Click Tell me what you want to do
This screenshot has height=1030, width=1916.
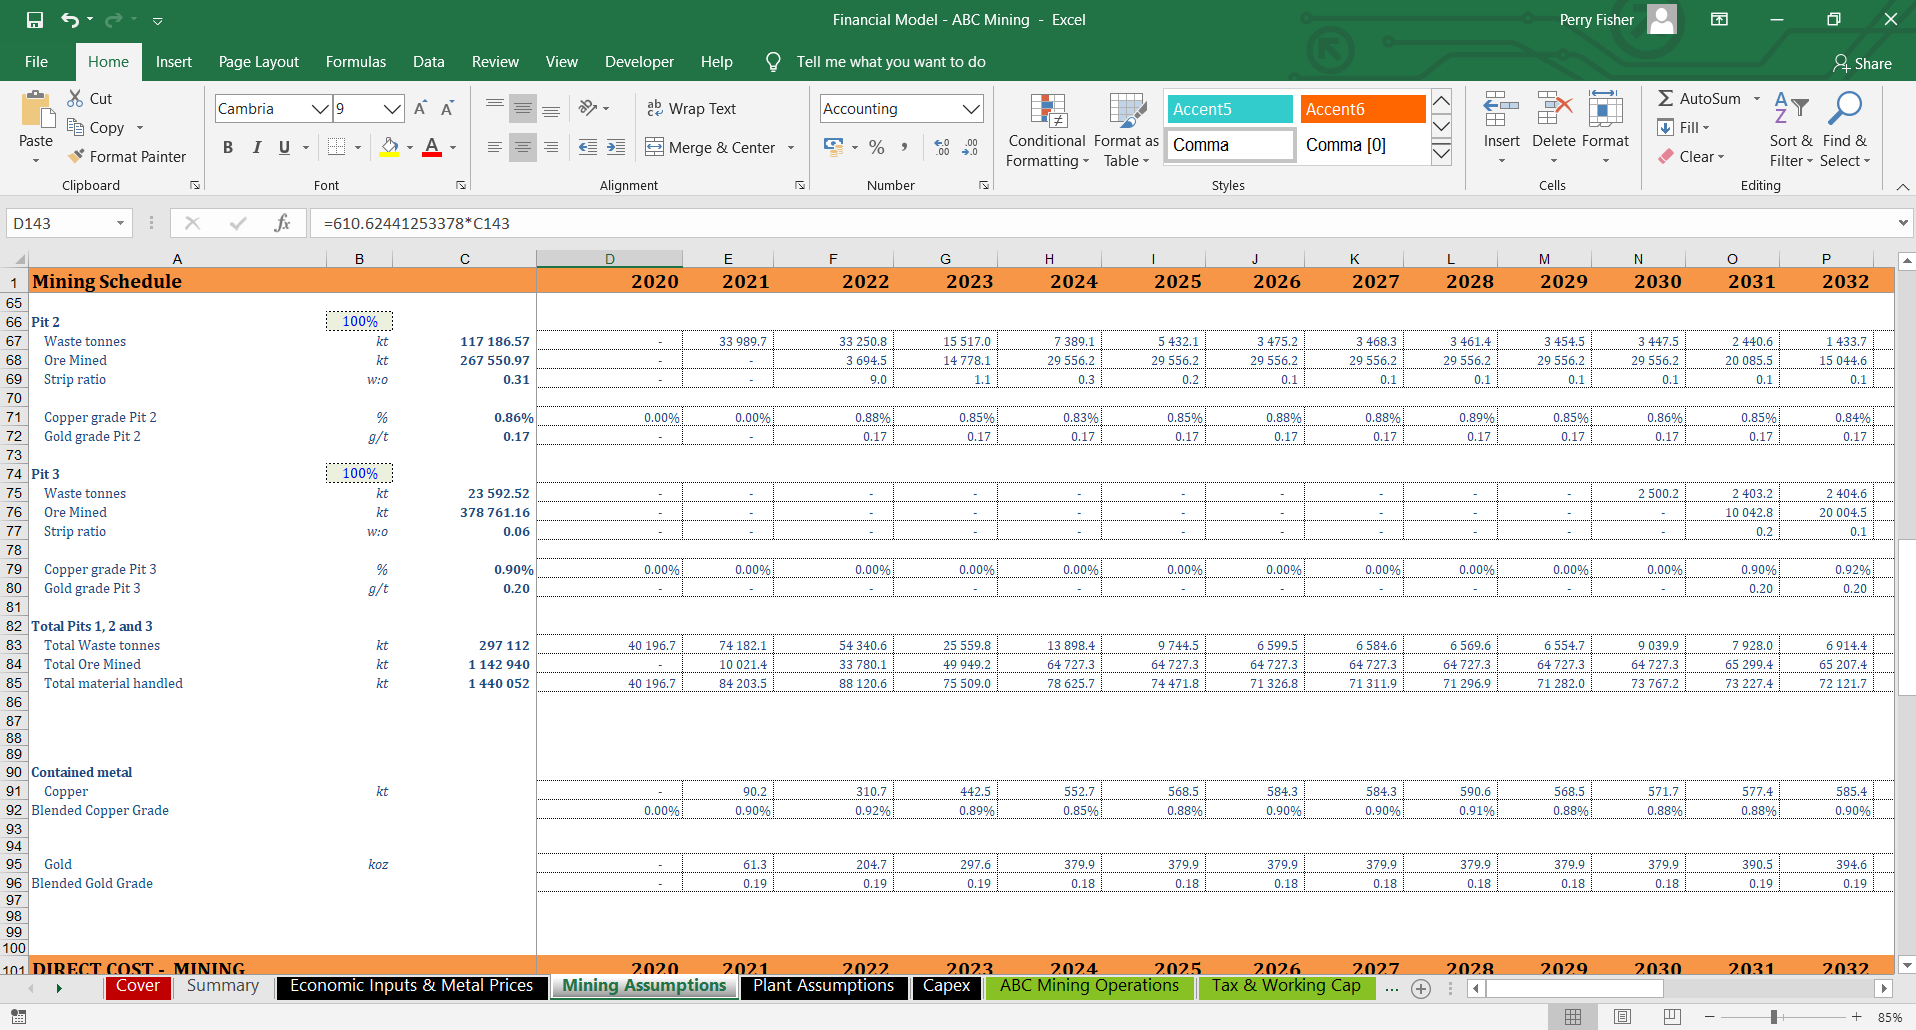[890, 62]
